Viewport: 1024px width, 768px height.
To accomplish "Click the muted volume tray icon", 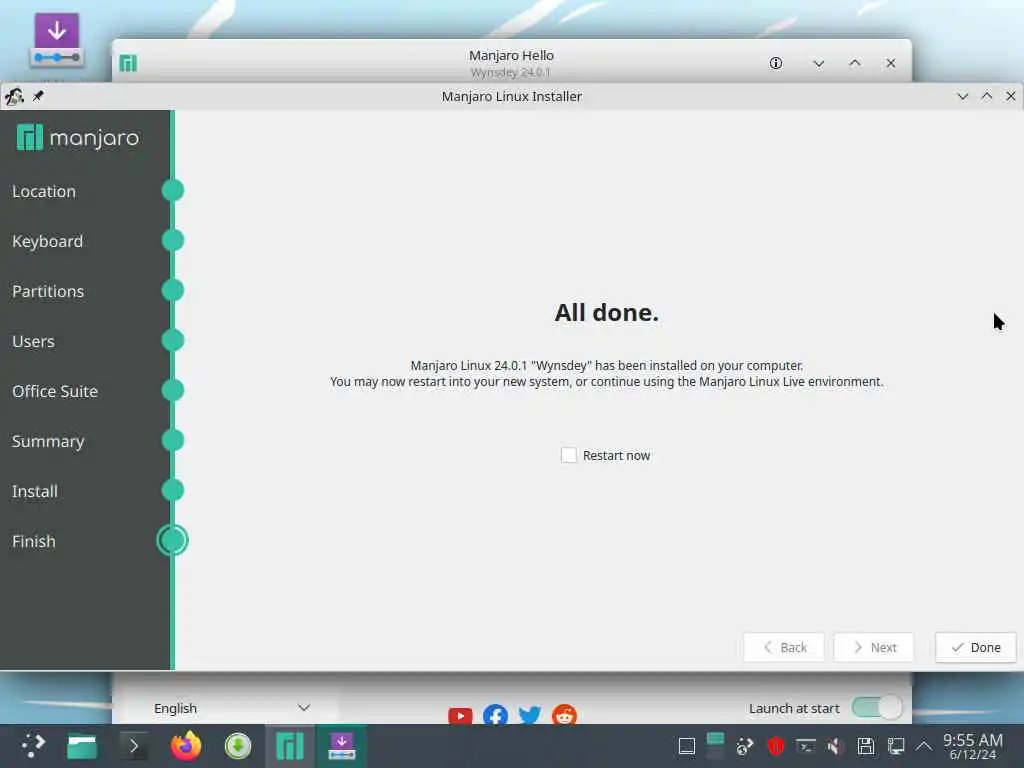I will 835,746.
